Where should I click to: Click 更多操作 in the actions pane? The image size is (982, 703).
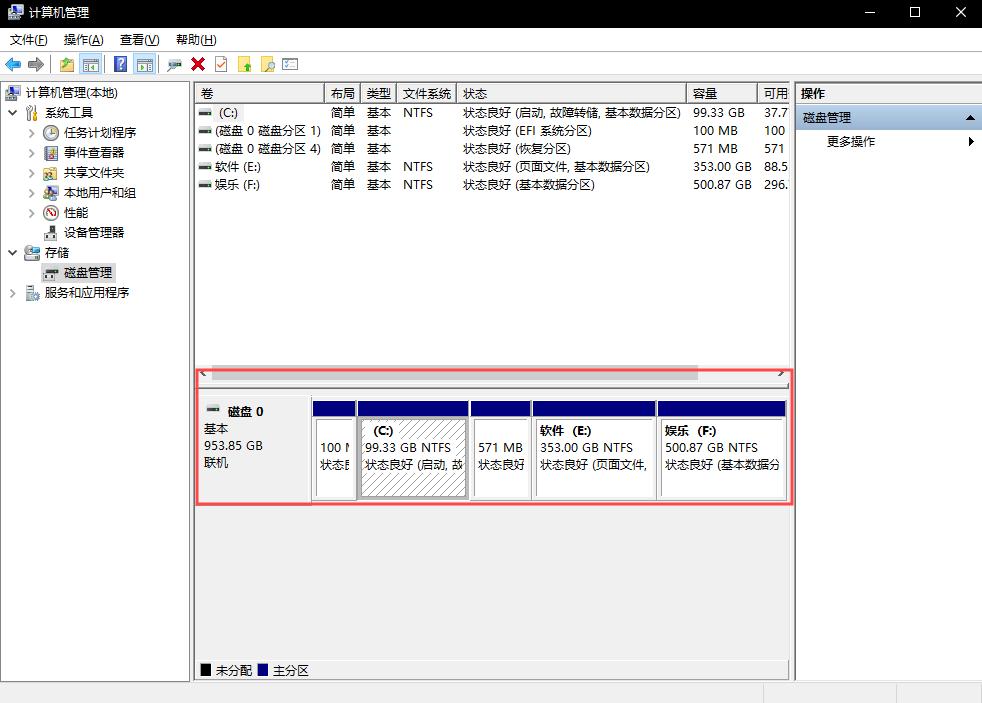(x=851, y=142)
